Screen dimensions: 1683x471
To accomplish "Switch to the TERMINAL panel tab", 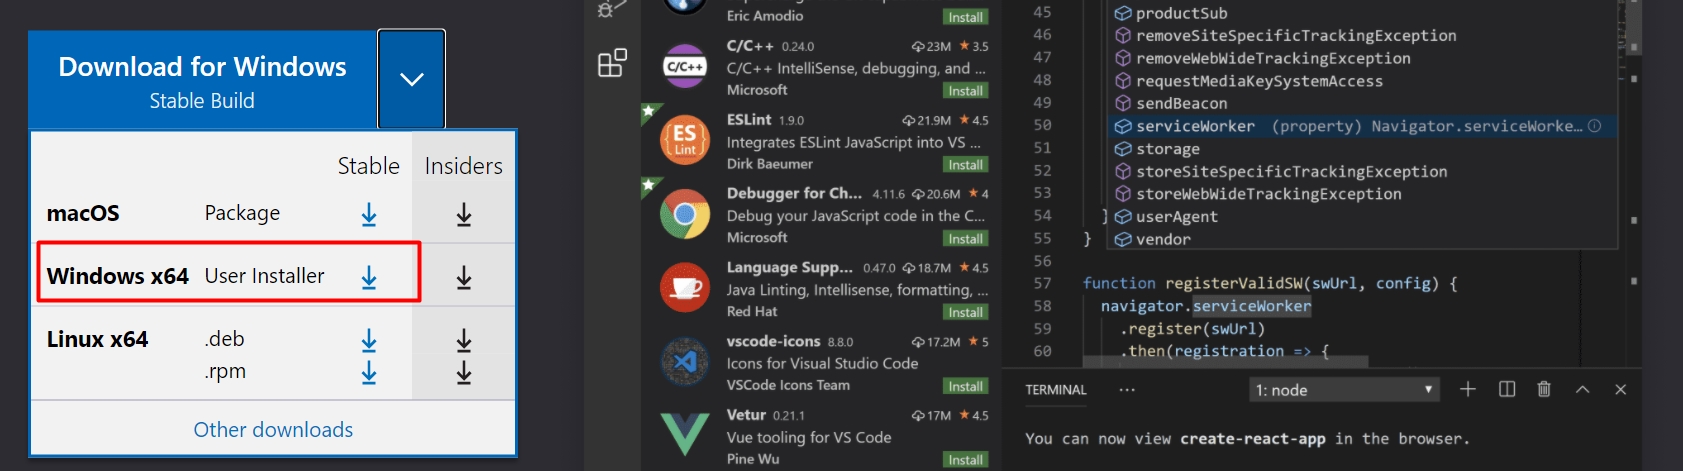I will 1055,390.
